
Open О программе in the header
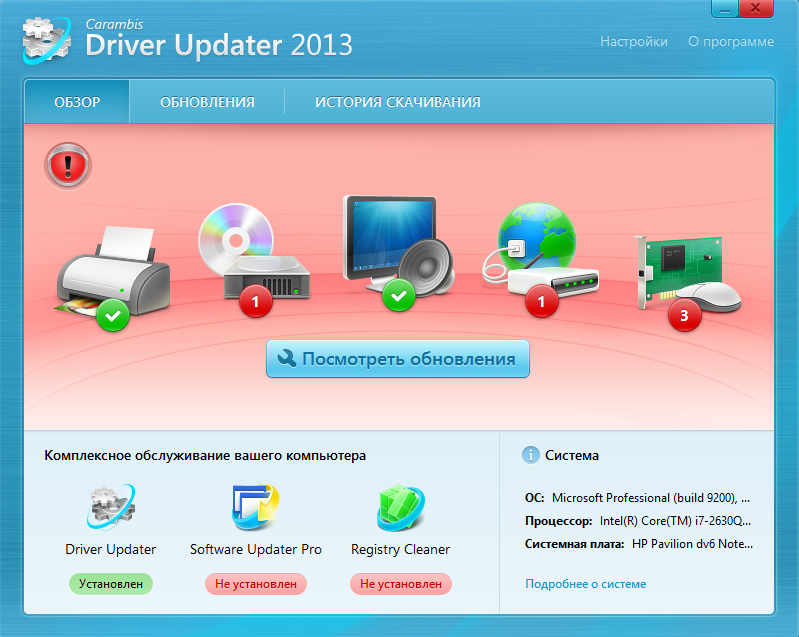(x=731, y=41)
